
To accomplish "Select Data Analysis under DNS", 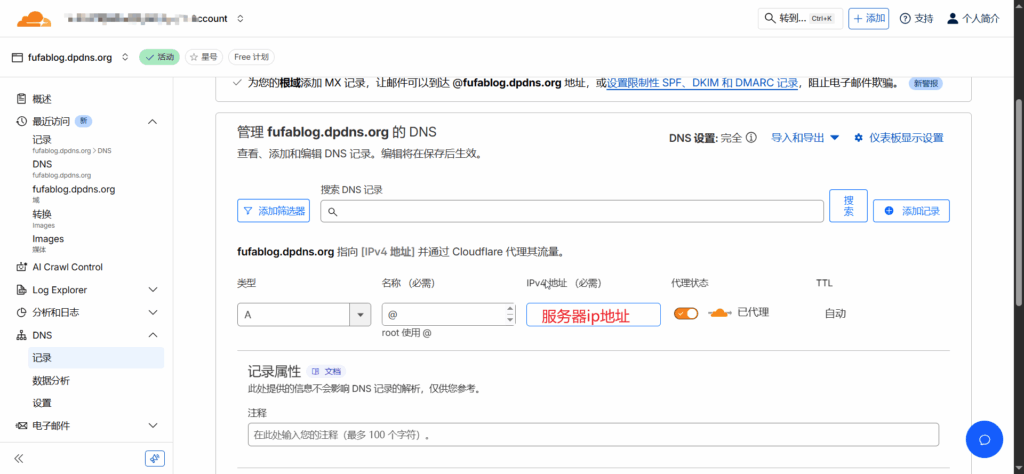I will click(x=51, y=380).
